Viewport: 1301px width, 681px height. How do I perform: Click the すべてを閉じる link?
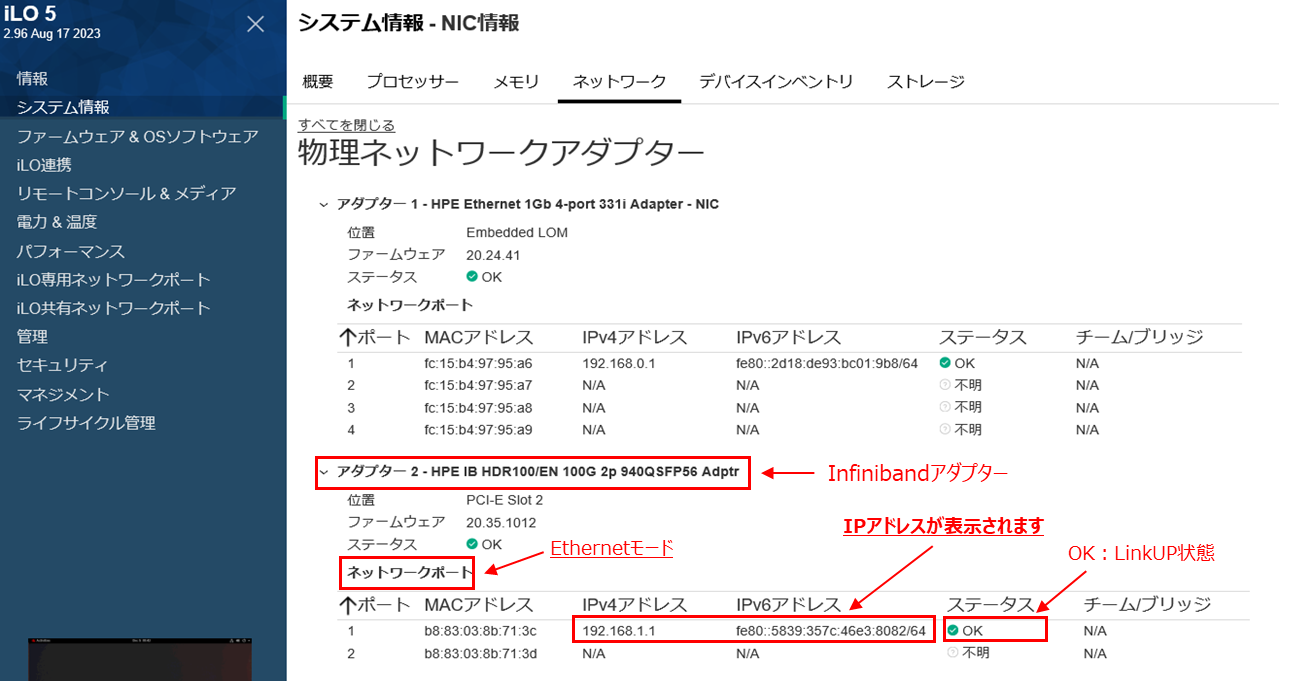[x=346, y=125]
